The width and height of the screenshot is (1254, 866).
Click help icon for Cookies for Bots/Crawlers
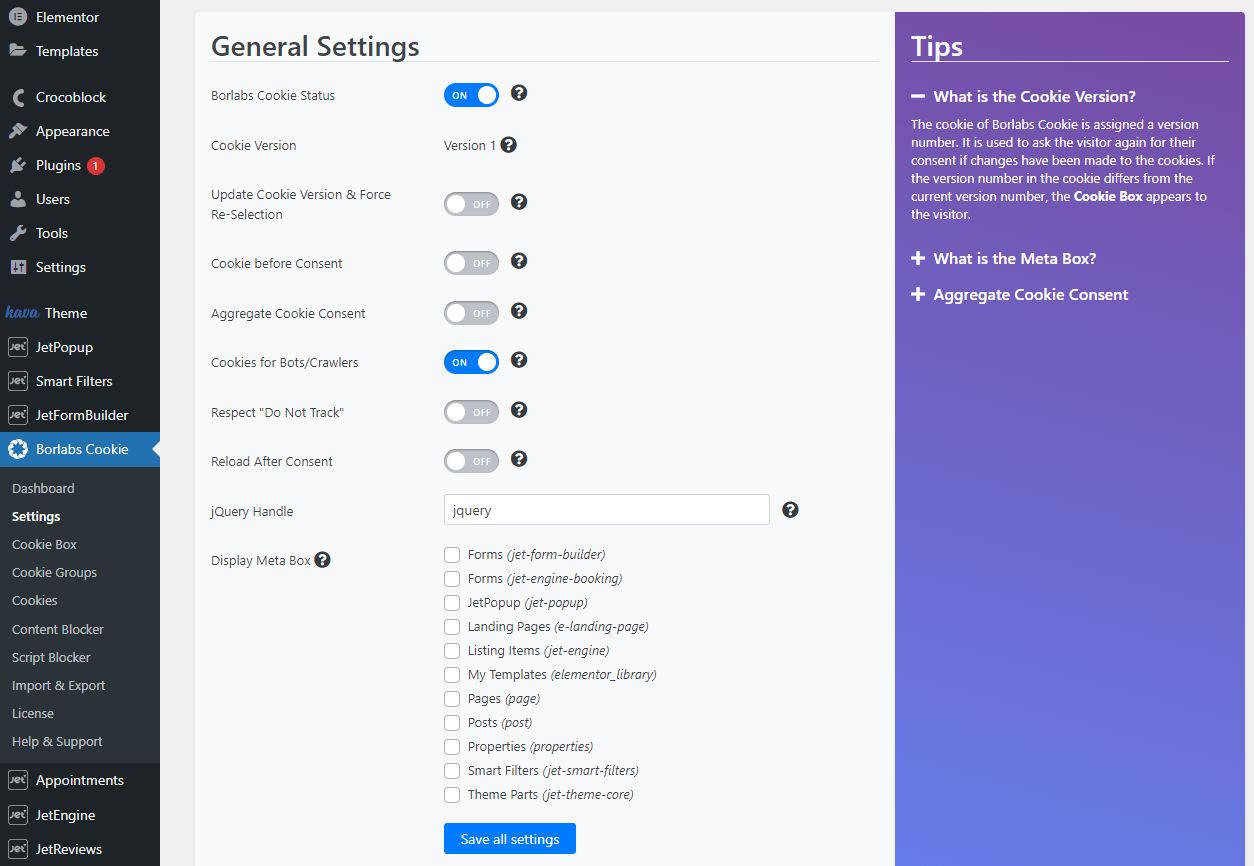coord(519,360)
